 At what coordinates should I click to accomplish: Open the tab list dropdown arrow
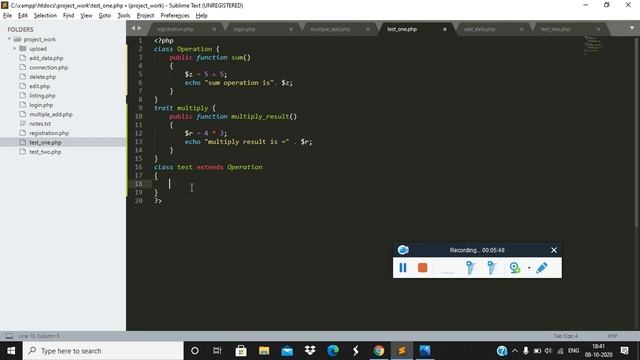[631, 28]
